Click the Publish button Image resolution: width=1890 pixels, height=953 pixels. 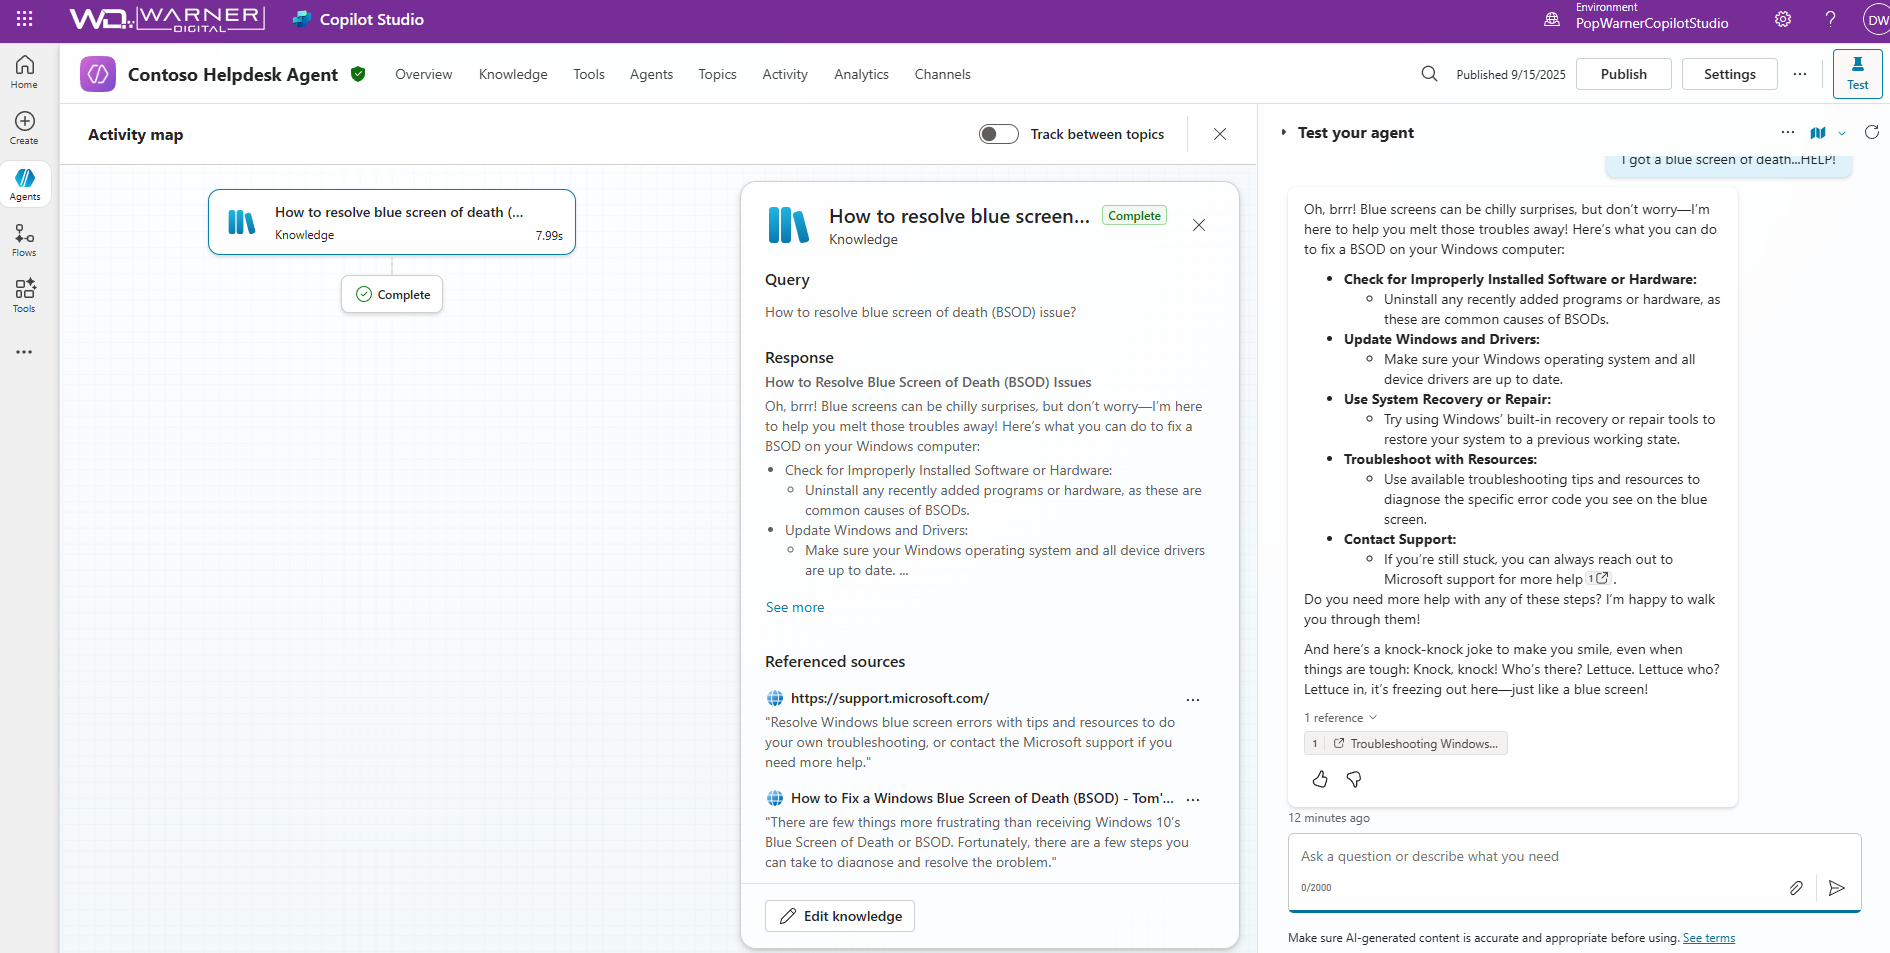1624,74
